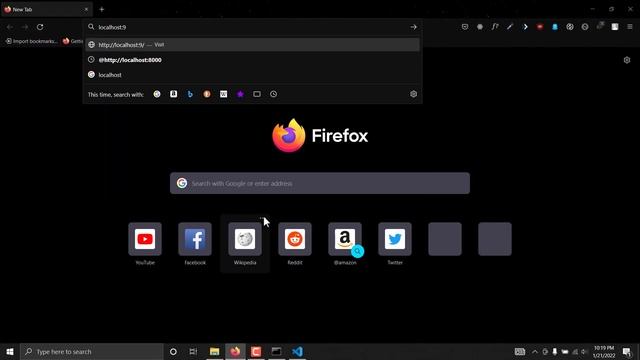The width and height of the screenshot is (640, 360).
Task: Search this time with DuckDuckGo
Action: (x=207, y=94)
